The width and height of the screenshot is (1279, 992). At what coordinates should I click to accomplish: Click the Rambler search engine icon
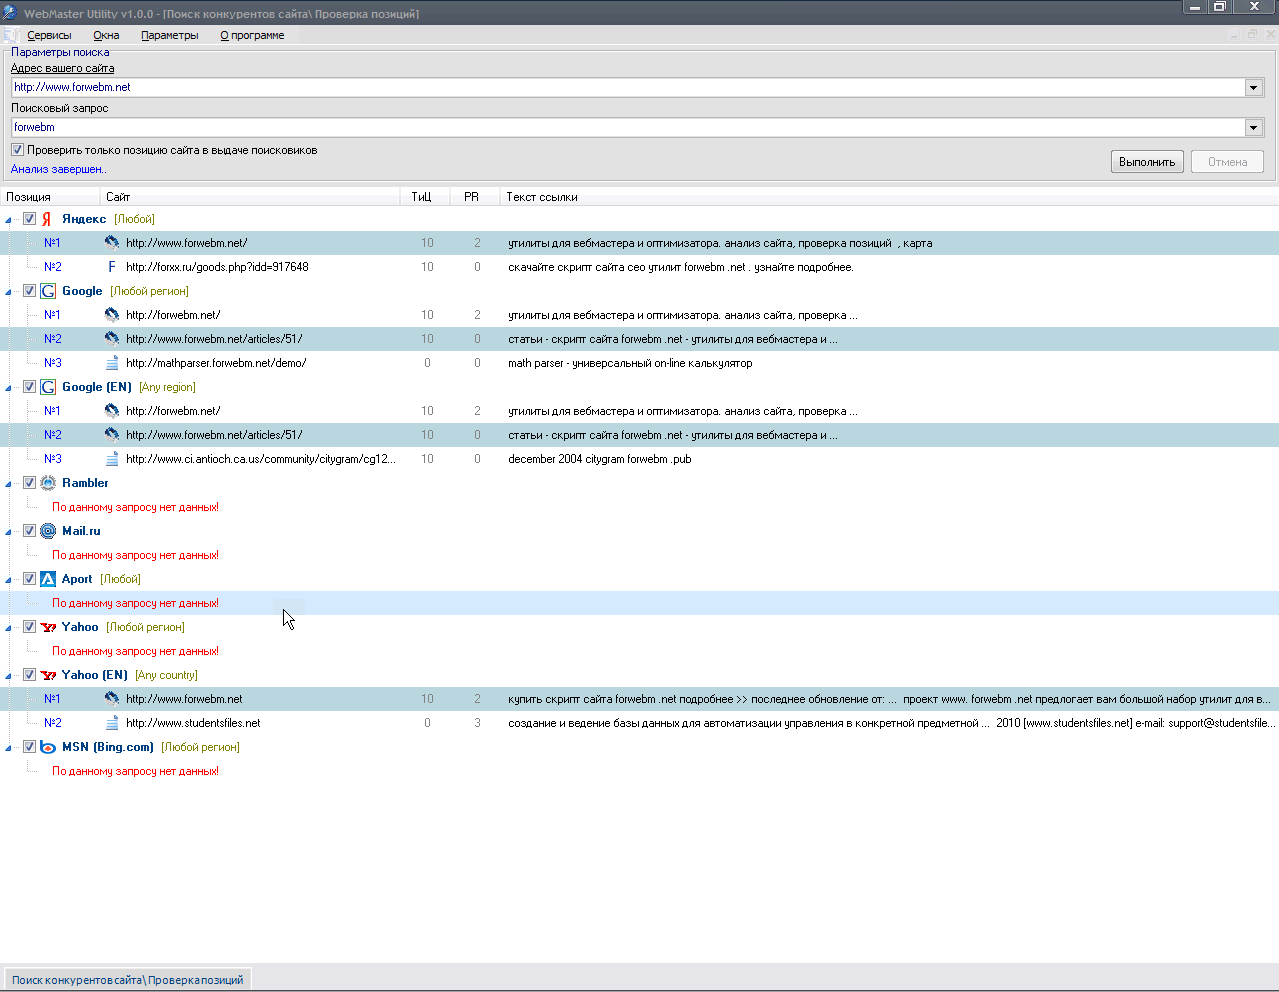(48, 483)
